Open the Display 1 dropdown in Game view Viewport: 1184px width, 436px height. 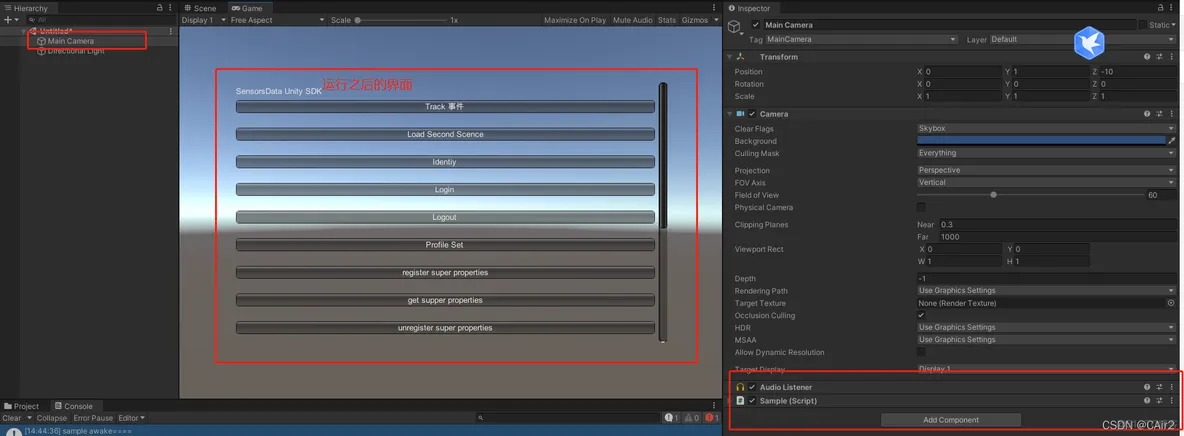tap(203, 20)
